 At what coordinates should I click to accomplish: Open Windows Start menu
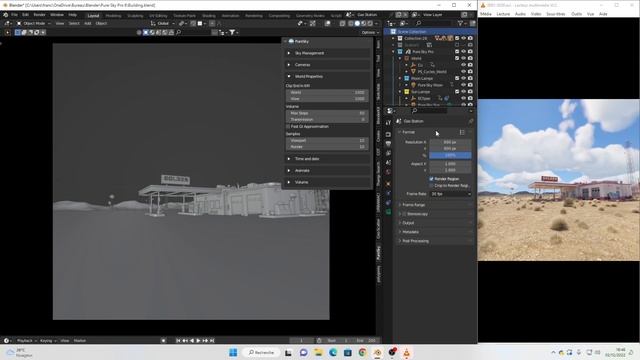coord(233,353)
